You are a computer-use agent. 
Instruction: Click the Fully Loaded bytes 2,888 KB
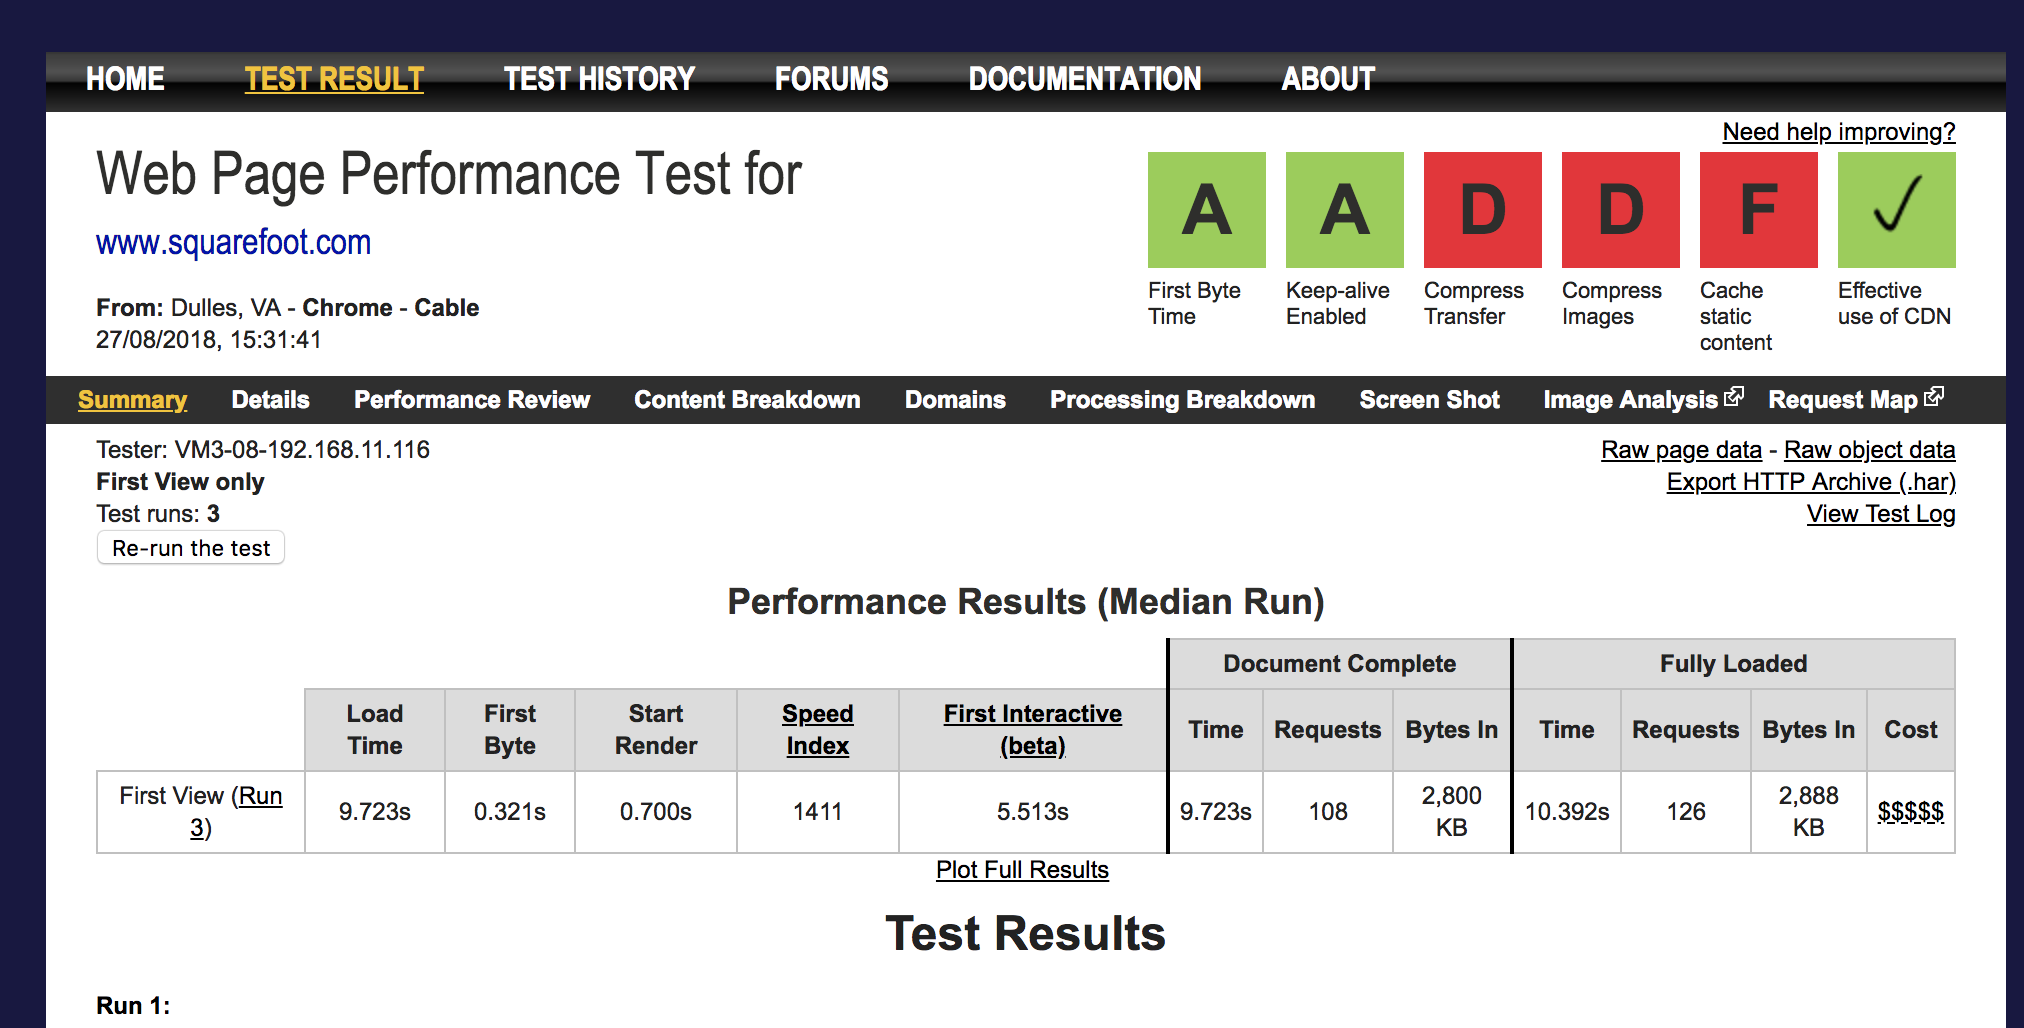[x=1809, y=811]
